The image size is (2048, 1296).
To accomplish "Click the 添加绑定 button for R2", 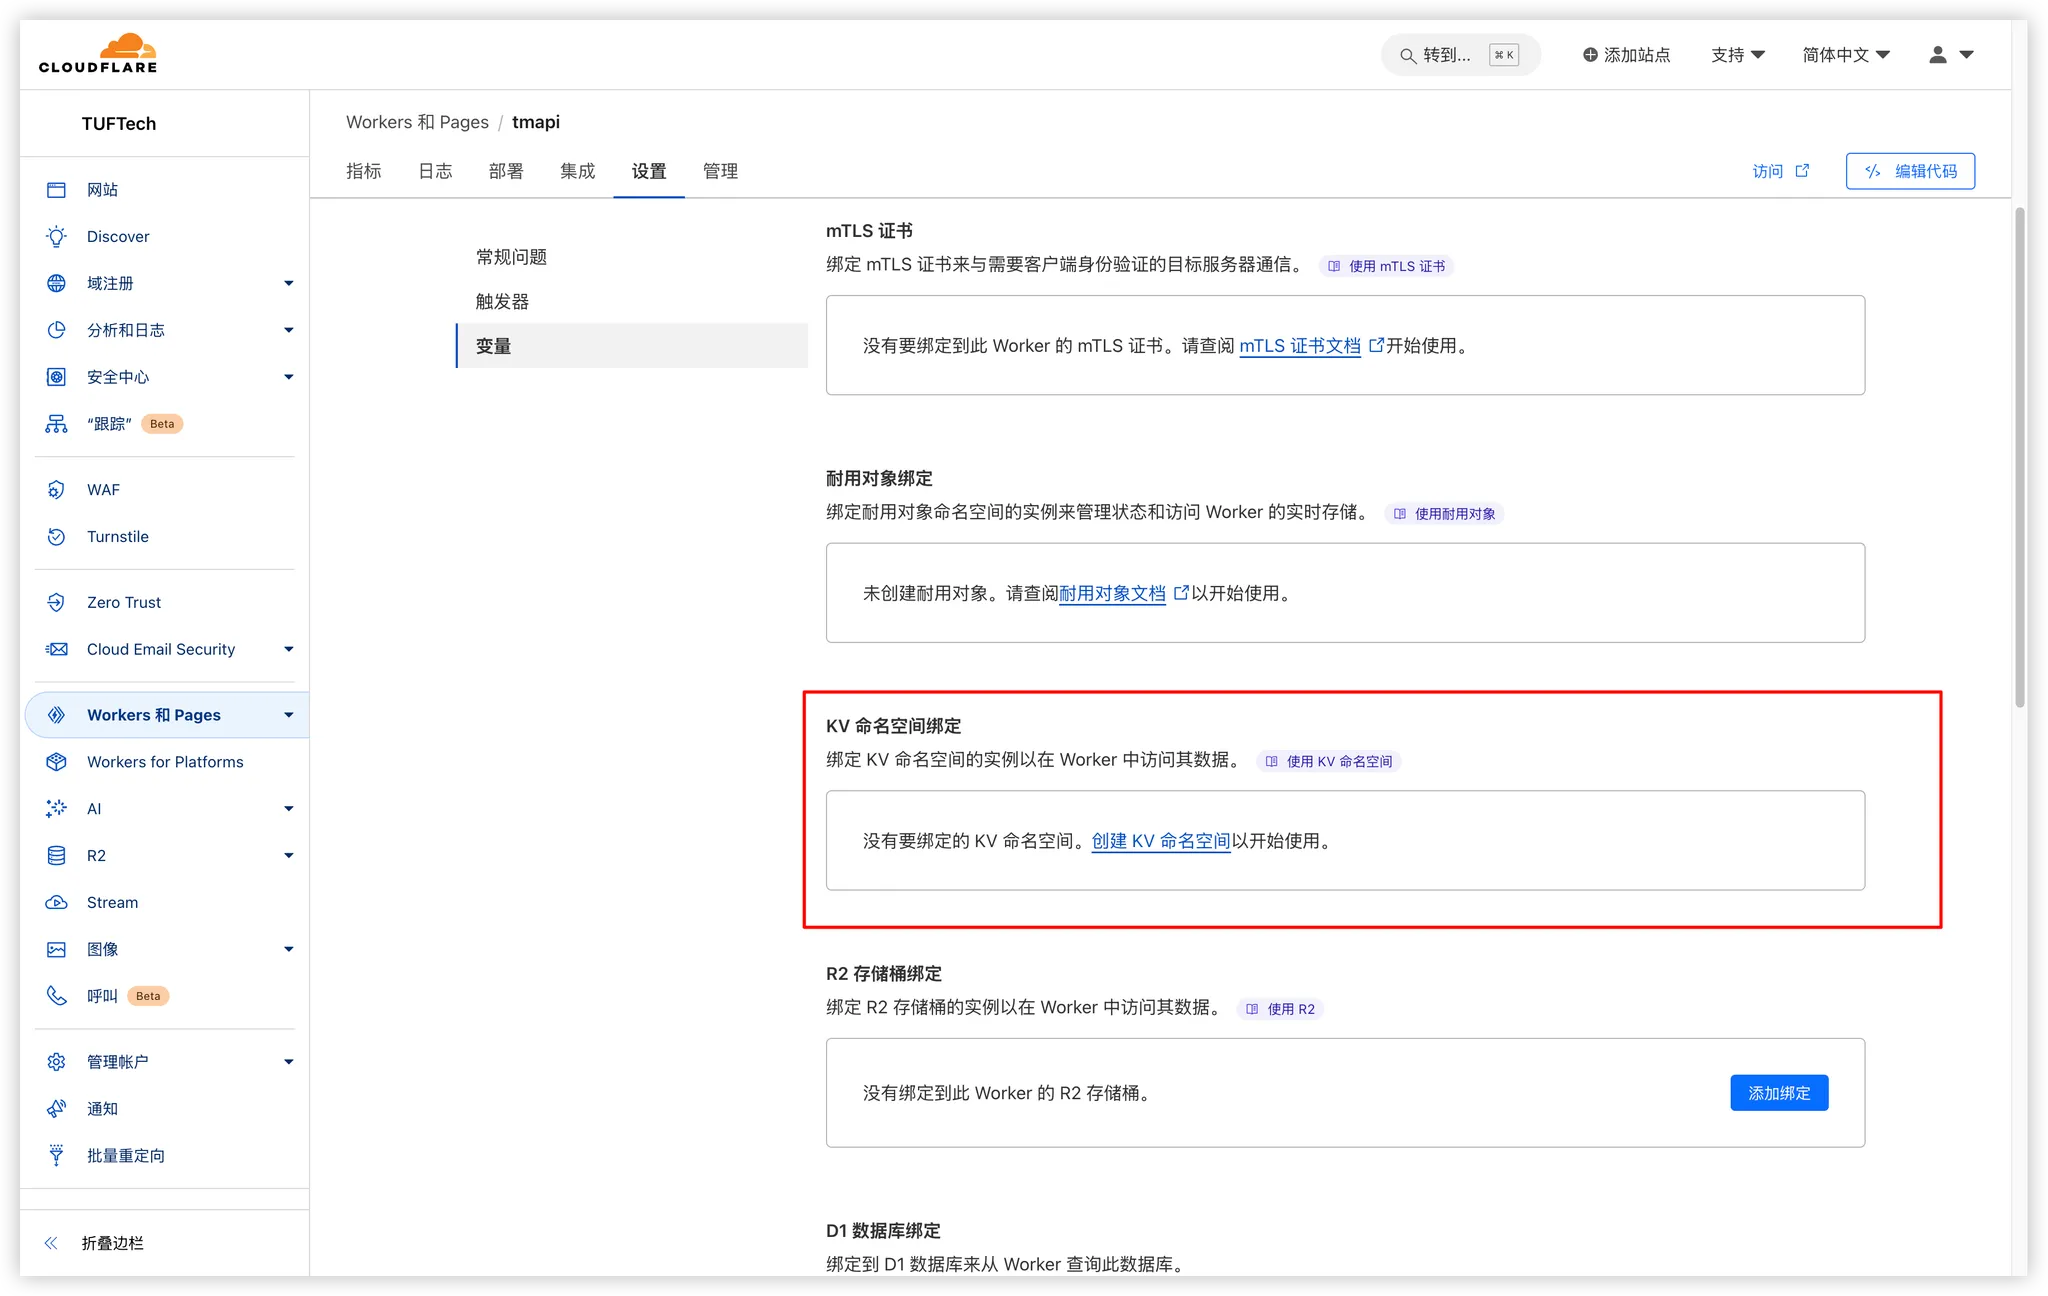I will [1778, 1093].
